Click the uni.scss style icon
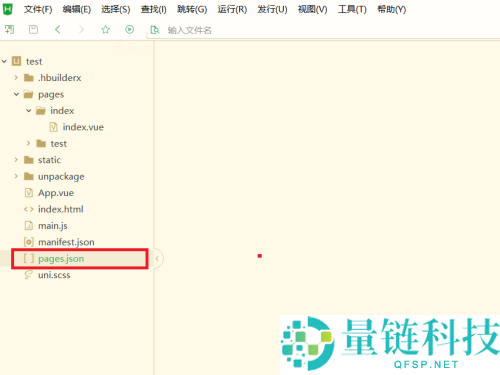This screenshot has width=500, height=375. (x=29, y=275)
